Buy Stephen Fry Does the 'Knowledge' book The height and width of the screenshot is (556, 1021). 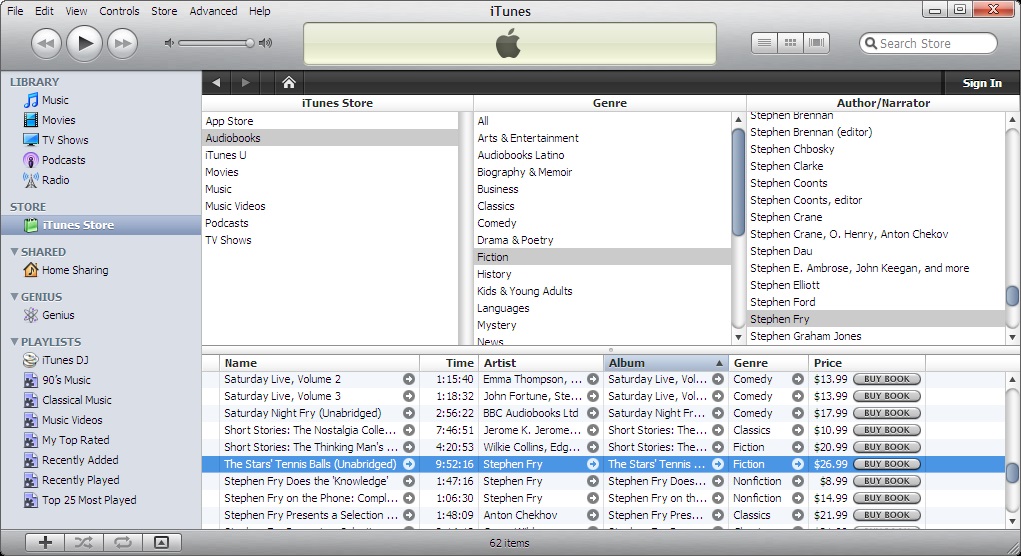tap(887, 481)
